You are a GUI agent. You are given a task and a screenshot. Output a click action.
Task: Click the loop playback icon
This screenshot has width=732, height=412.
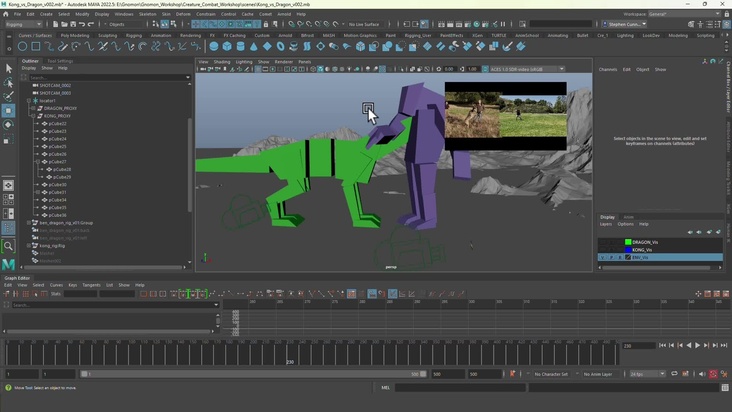click(x=674, y=374)
